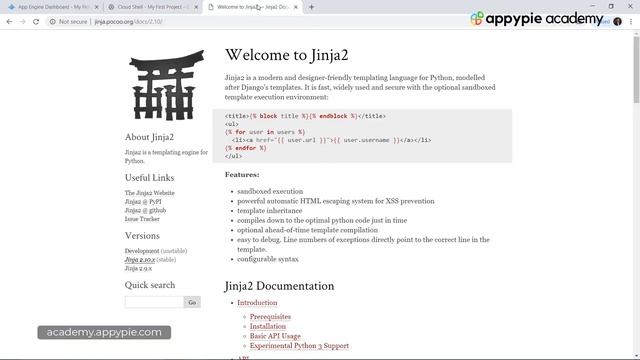Click the page vertical scrollbar thumb
Screen dimensions: 640x360
click(636, 69)
